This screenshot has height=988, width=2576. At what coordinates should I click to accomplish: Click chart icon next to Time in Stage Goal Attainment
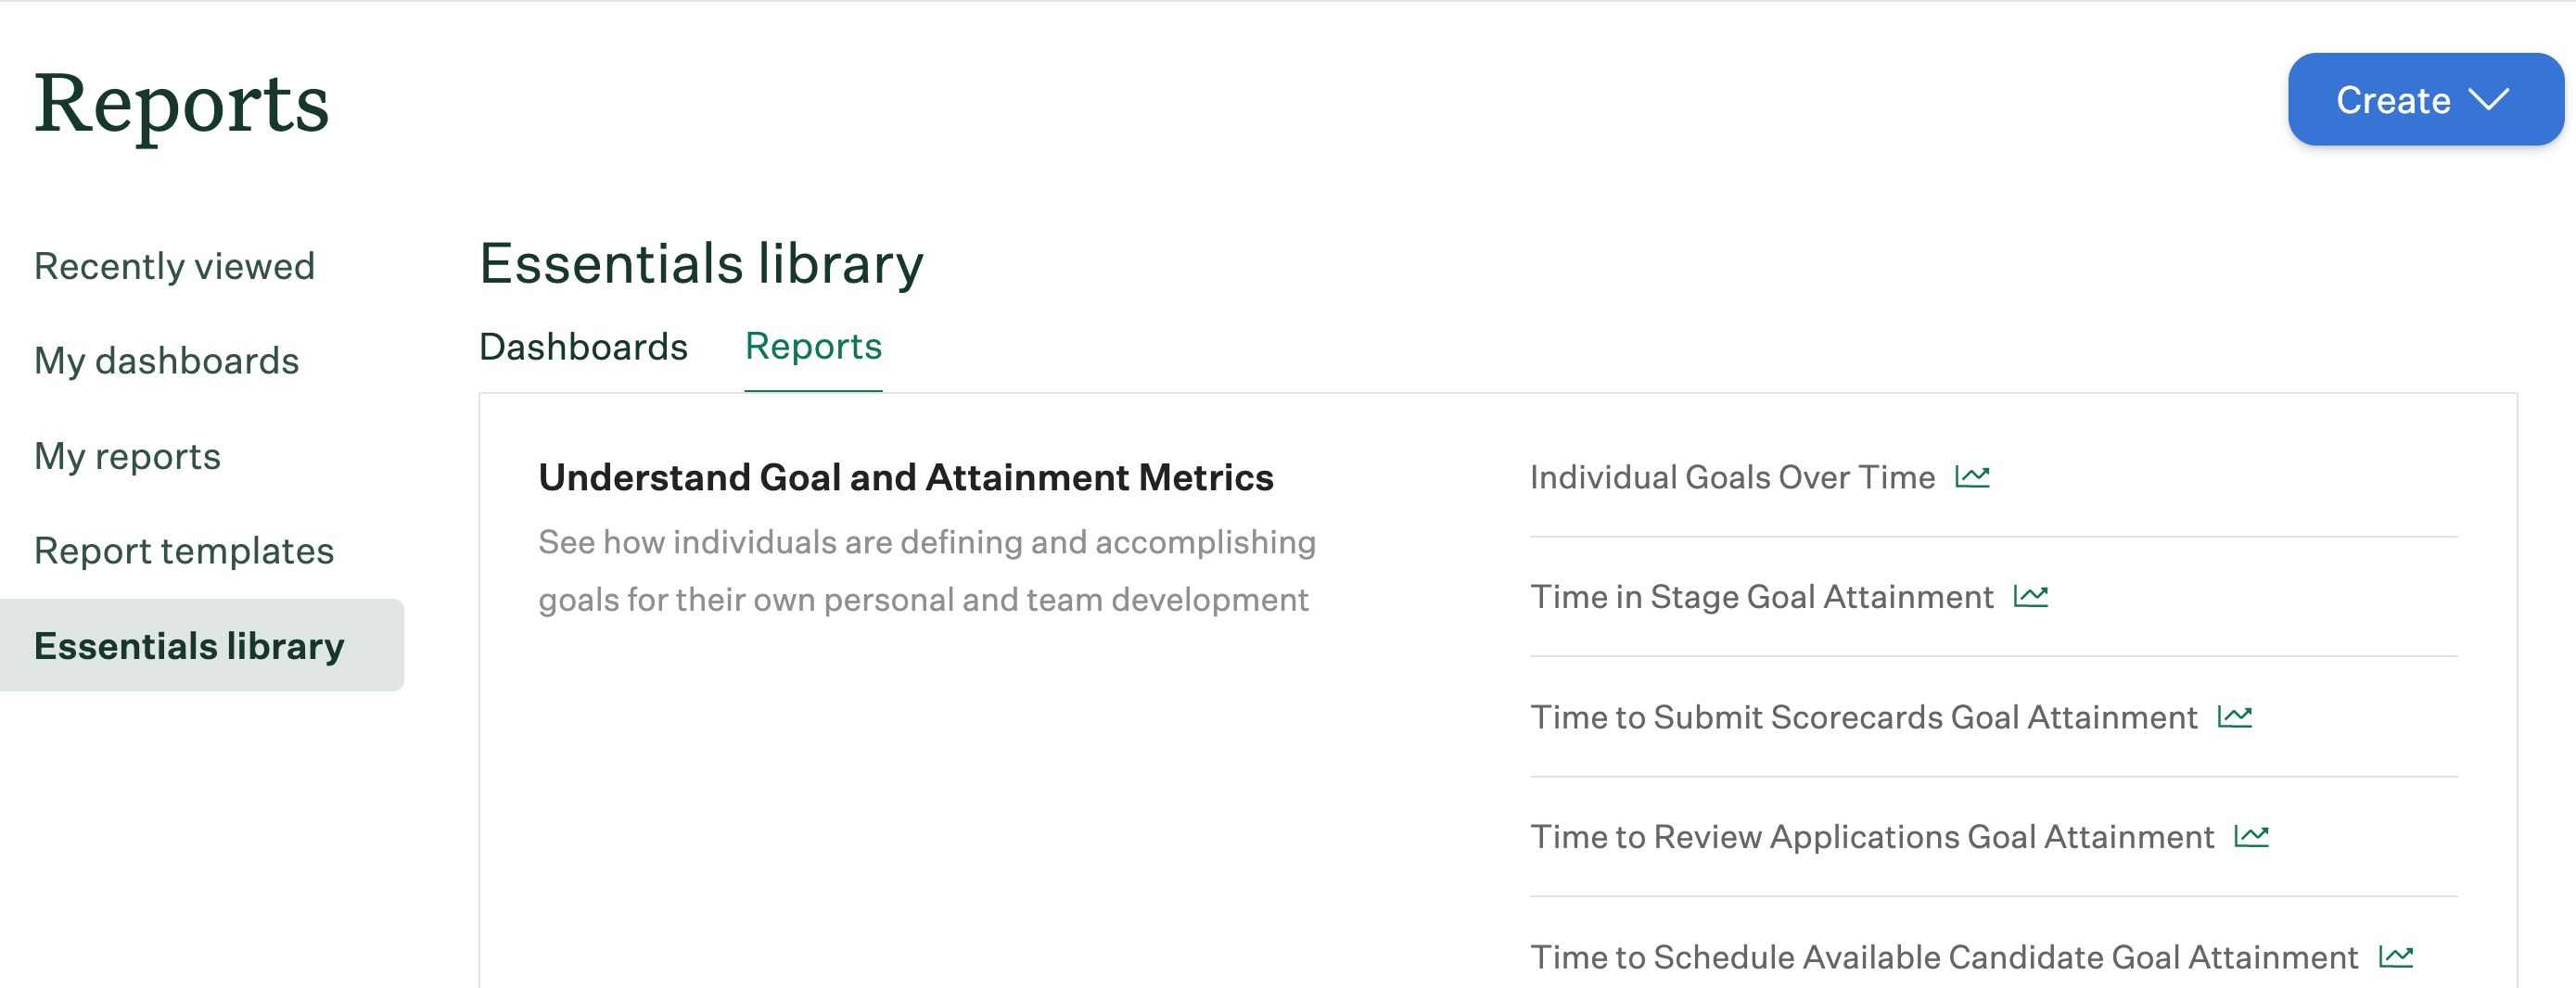[2030, 597]
